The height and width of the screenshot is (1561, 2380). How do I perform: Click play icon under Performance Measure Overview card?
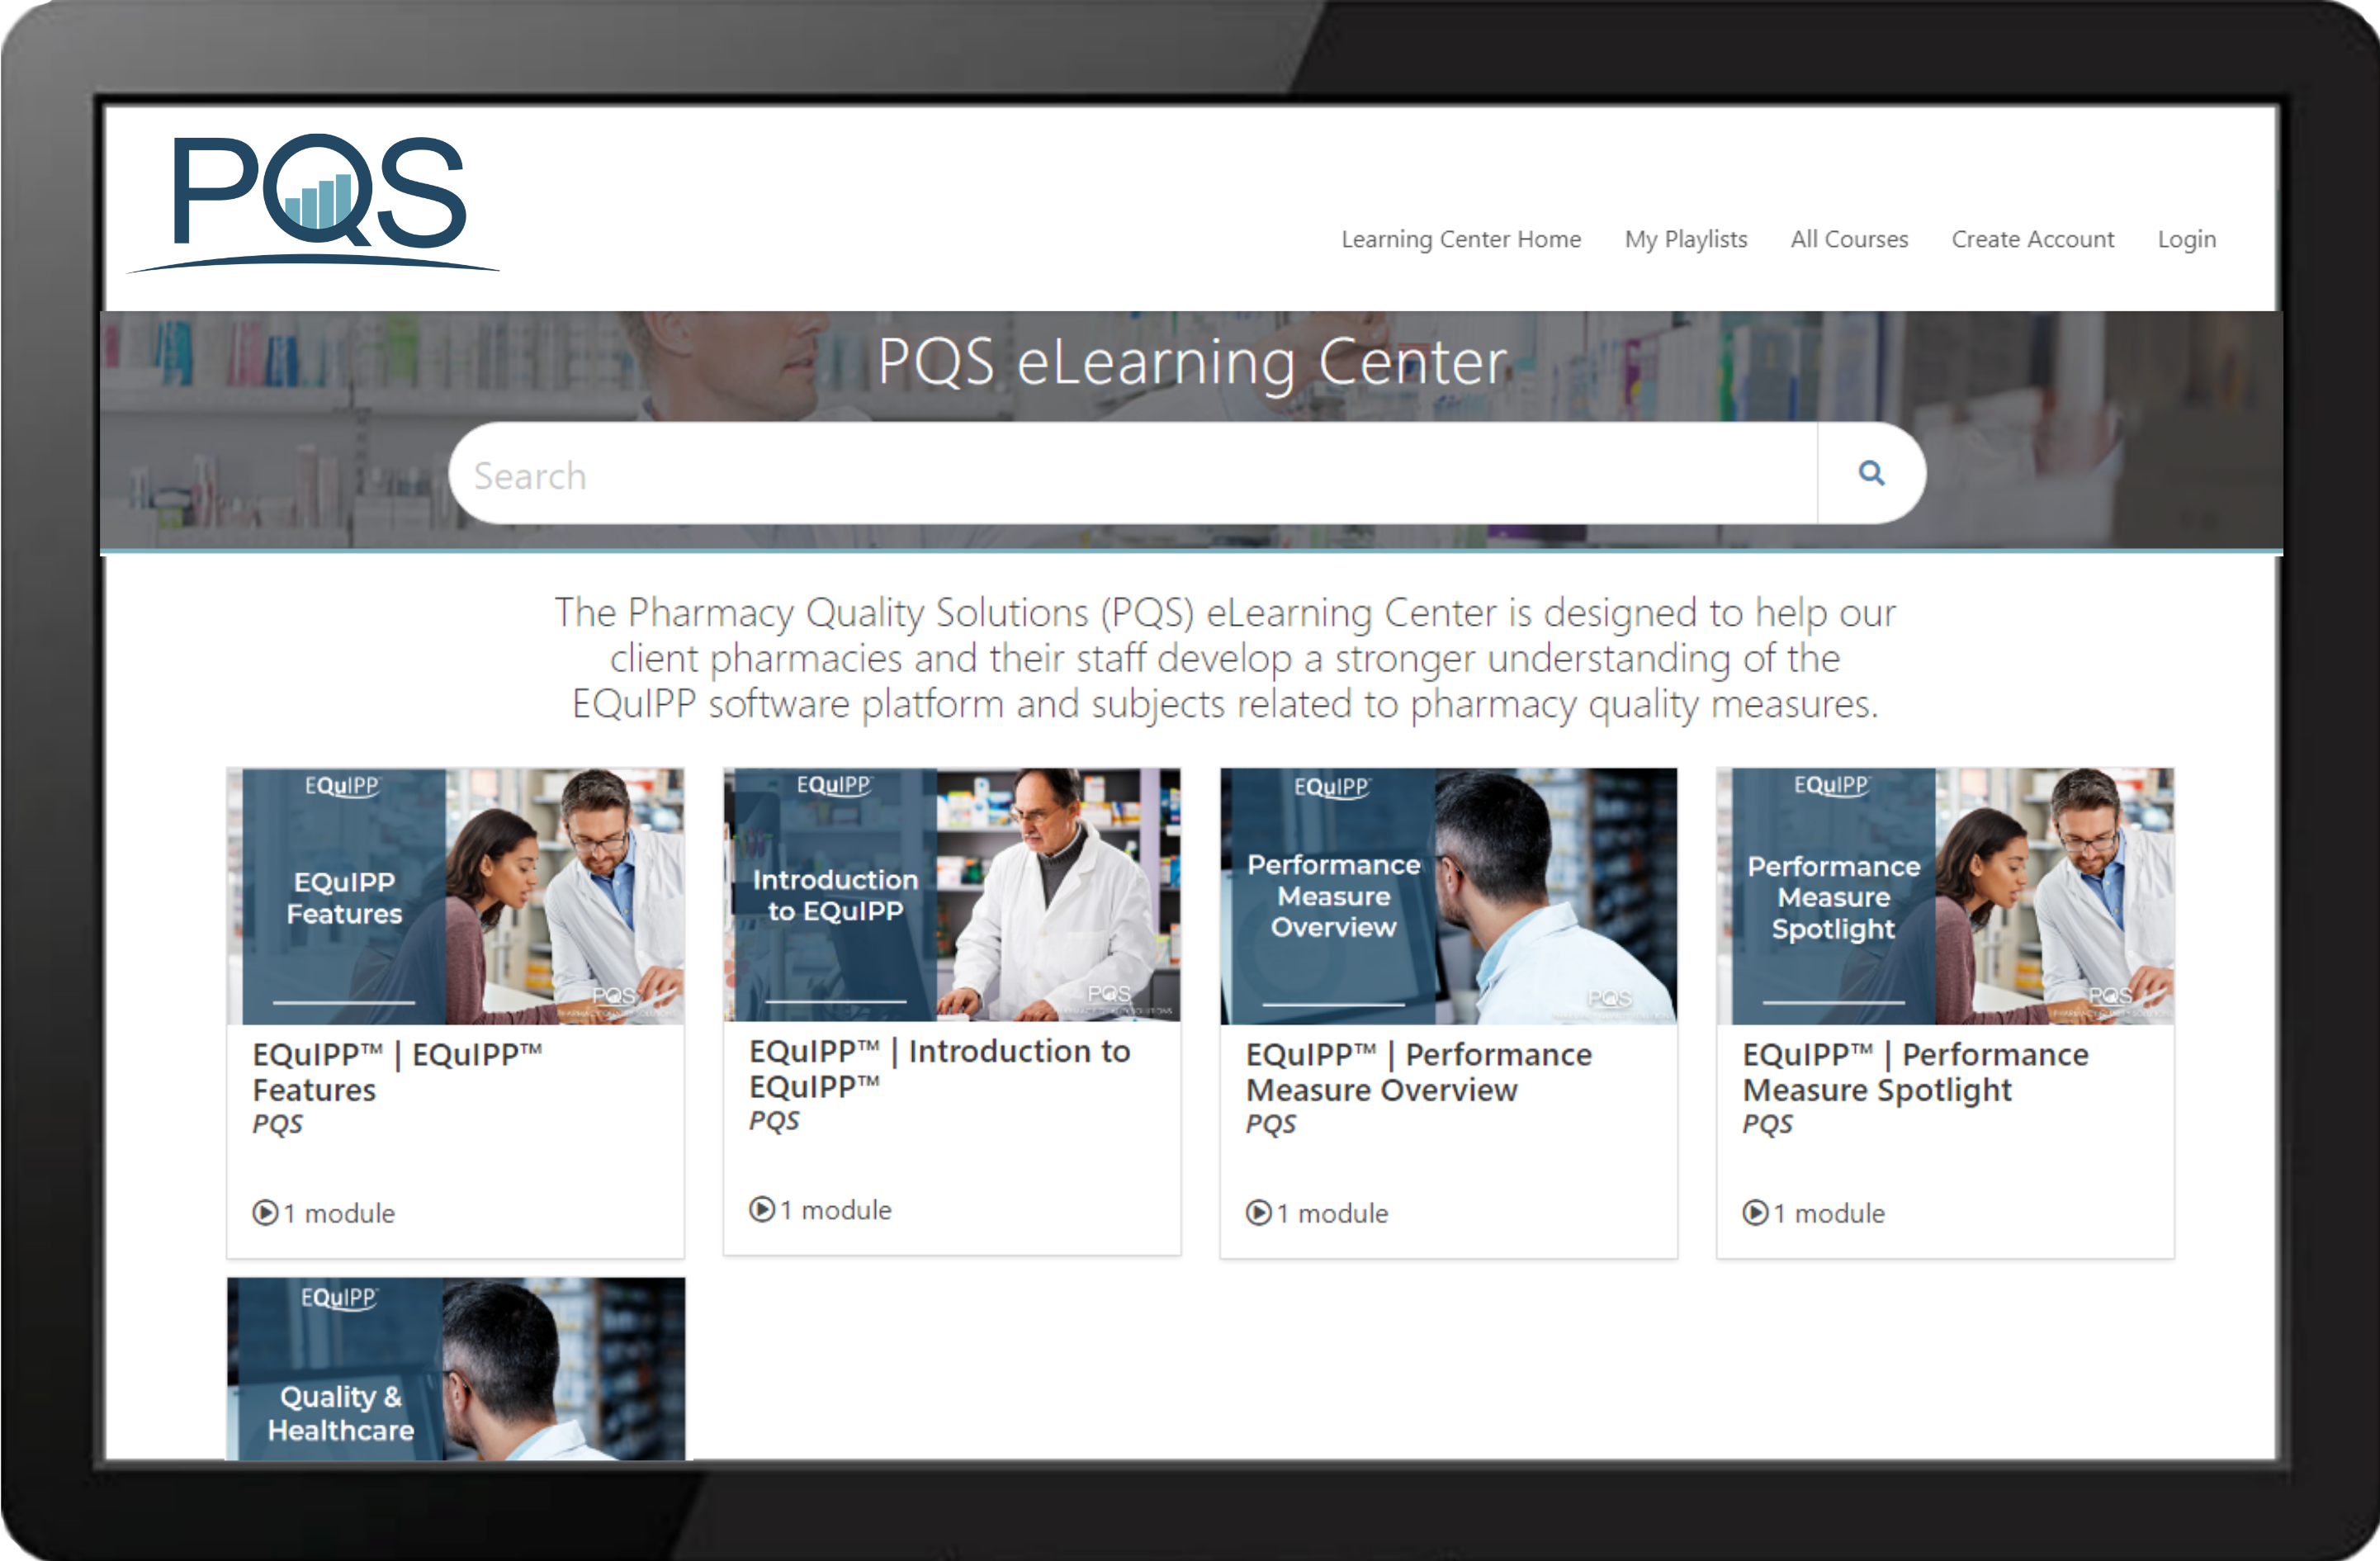pyautogui.click(x=1259, y=1213)
